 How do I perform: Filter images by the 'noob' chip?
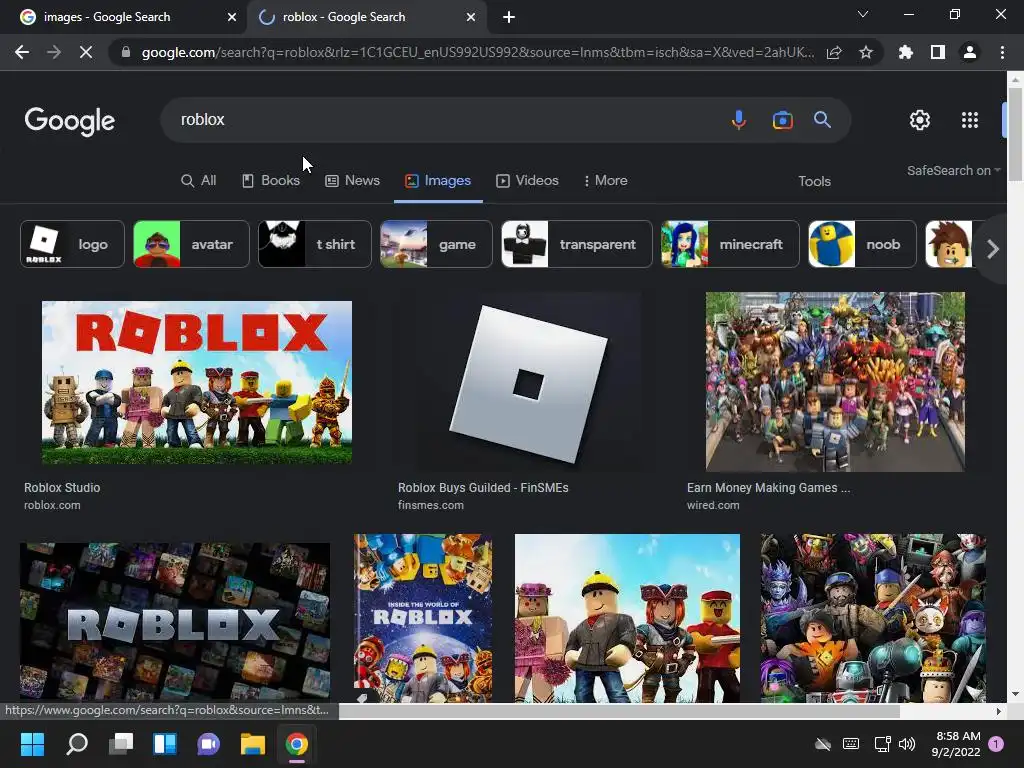(863, 244)
